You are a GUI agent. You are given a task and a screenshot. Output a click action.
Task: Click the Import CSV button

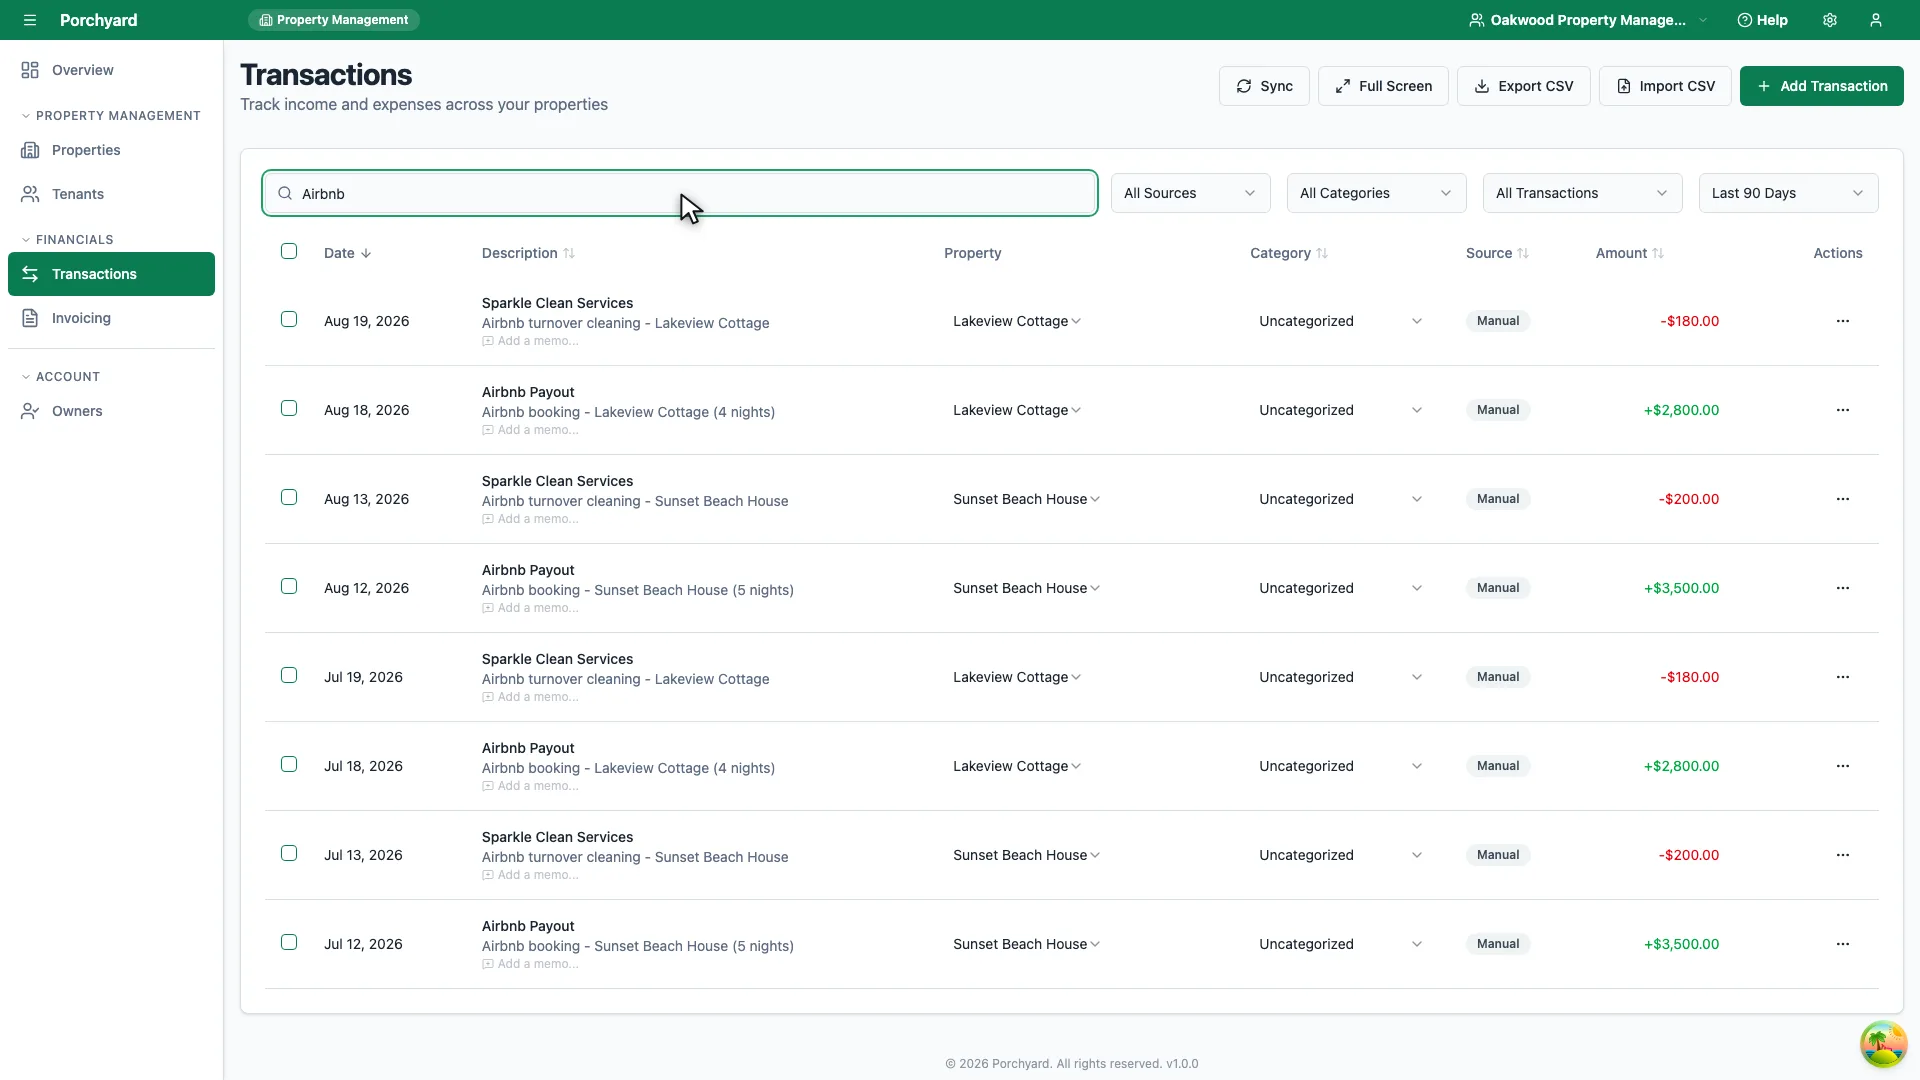(x=1665, y=86)
